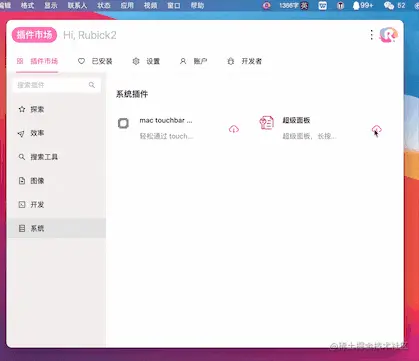The image size is (419, 361).
Task: Focus the Hi, Rubick2 search input
Action: [90, 35]
